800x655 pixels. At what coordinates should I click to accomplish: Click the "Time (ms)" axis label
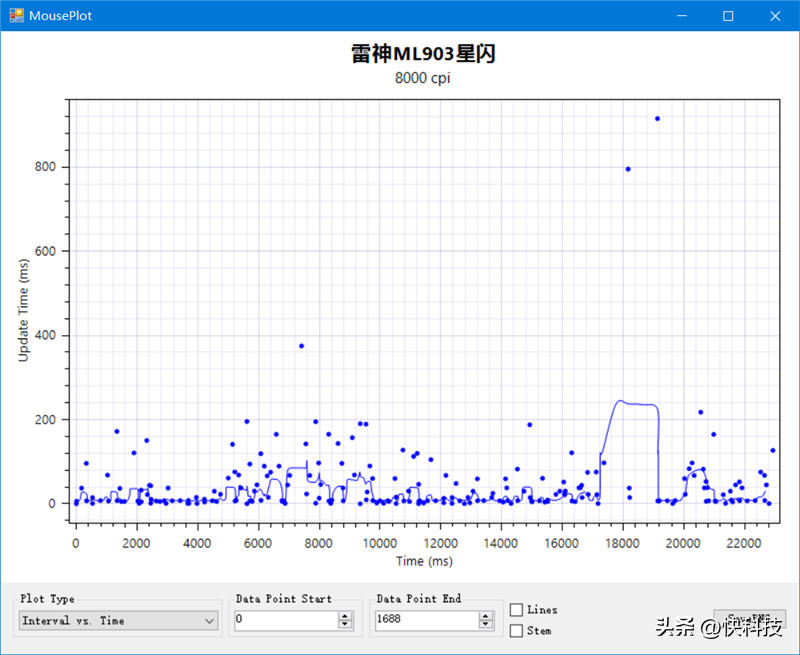[x=424, y=561]
